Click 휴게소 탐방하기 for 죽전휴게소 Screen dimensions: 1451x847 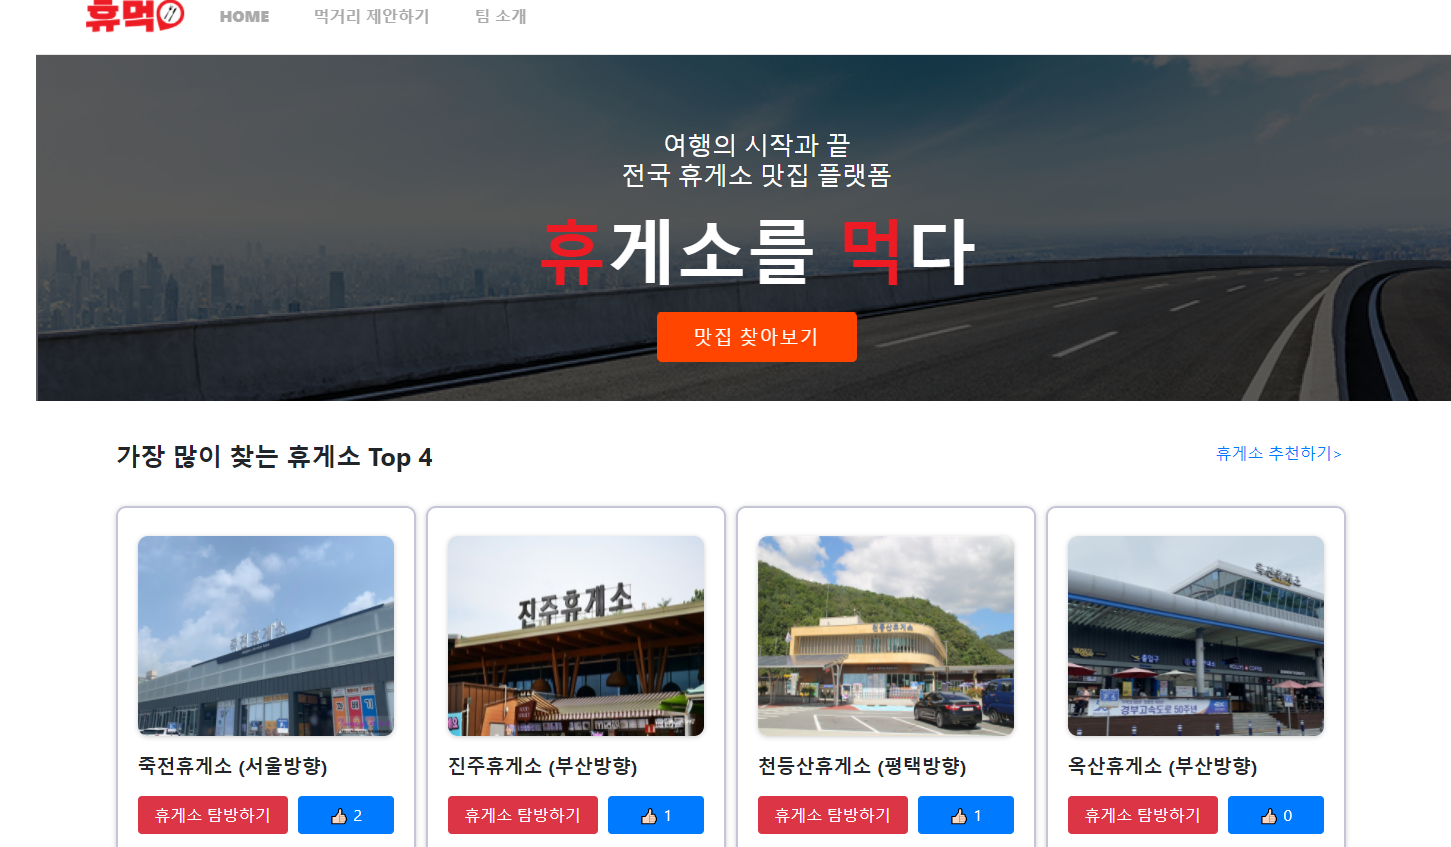click(213, 815)
